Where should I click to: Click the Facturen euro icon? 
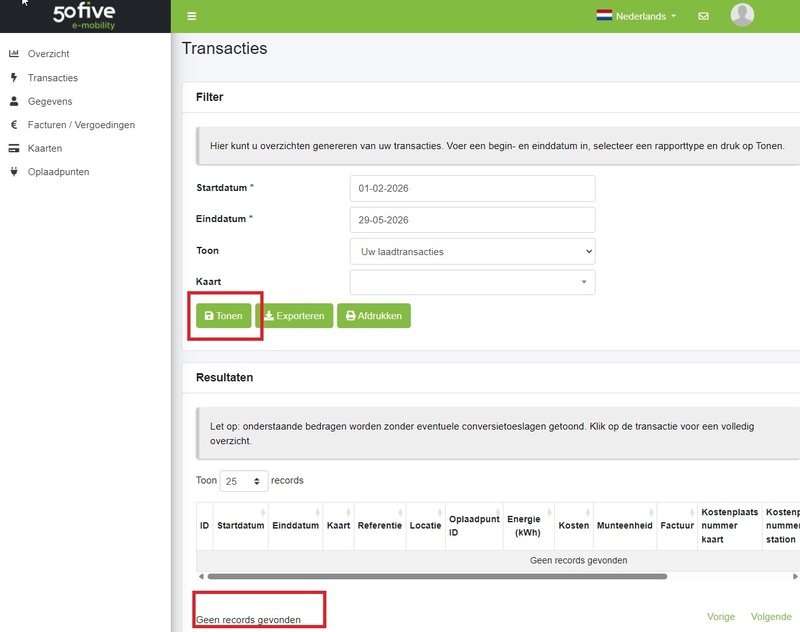pyautogui.click(x=14, y=124)
